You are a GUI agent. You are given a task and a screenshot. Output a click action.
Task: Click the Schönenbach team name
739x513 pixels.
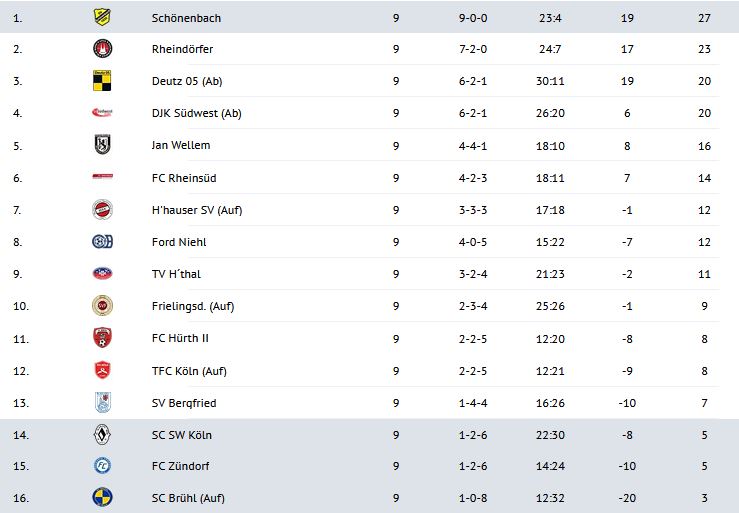tap(186, 17)
